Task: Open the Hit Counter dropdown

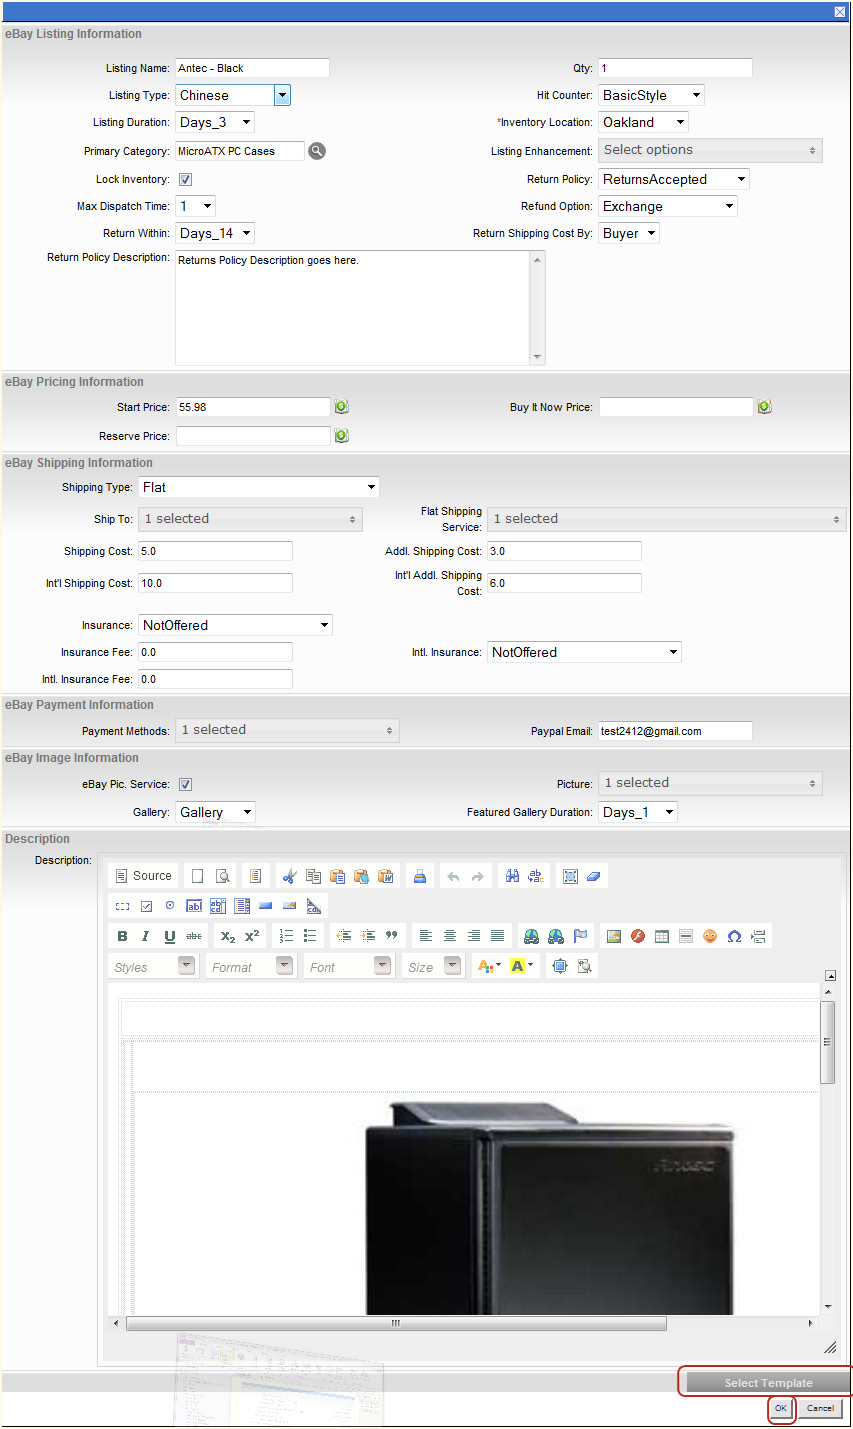Action: click(652, 95)
